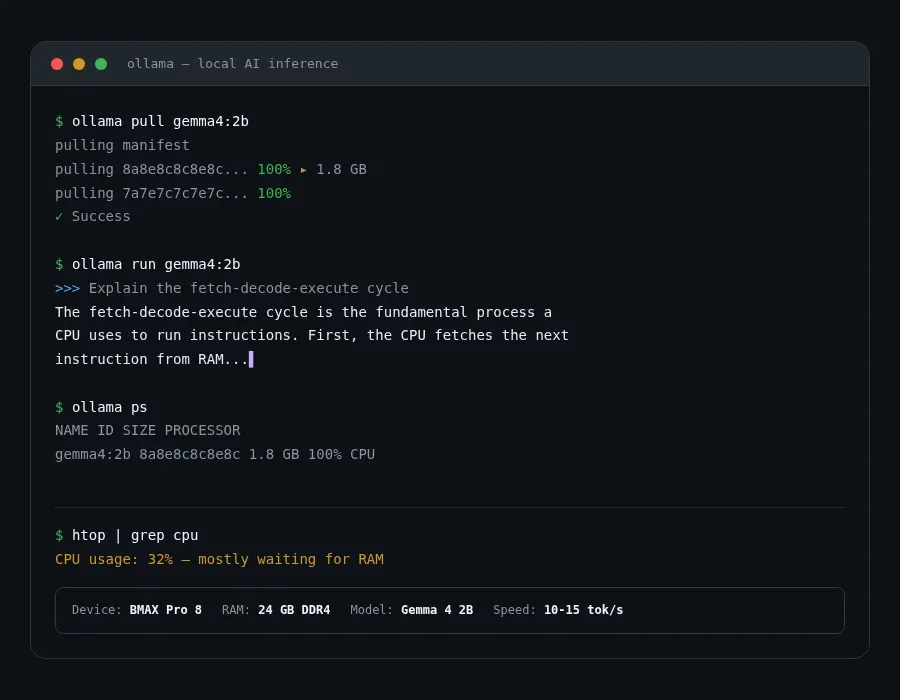Click the 'Success' status text
The width and height of the screenshot is (900, 700).
[101, 216]
